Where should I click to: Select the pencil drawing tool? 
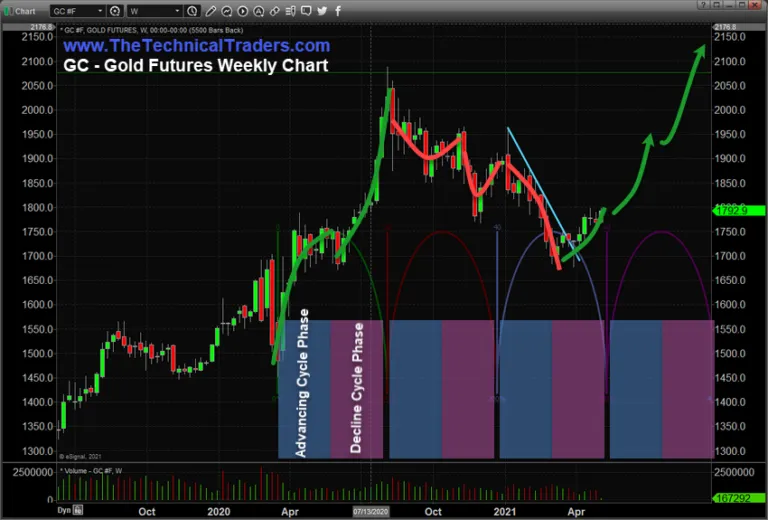pos(211,11)
